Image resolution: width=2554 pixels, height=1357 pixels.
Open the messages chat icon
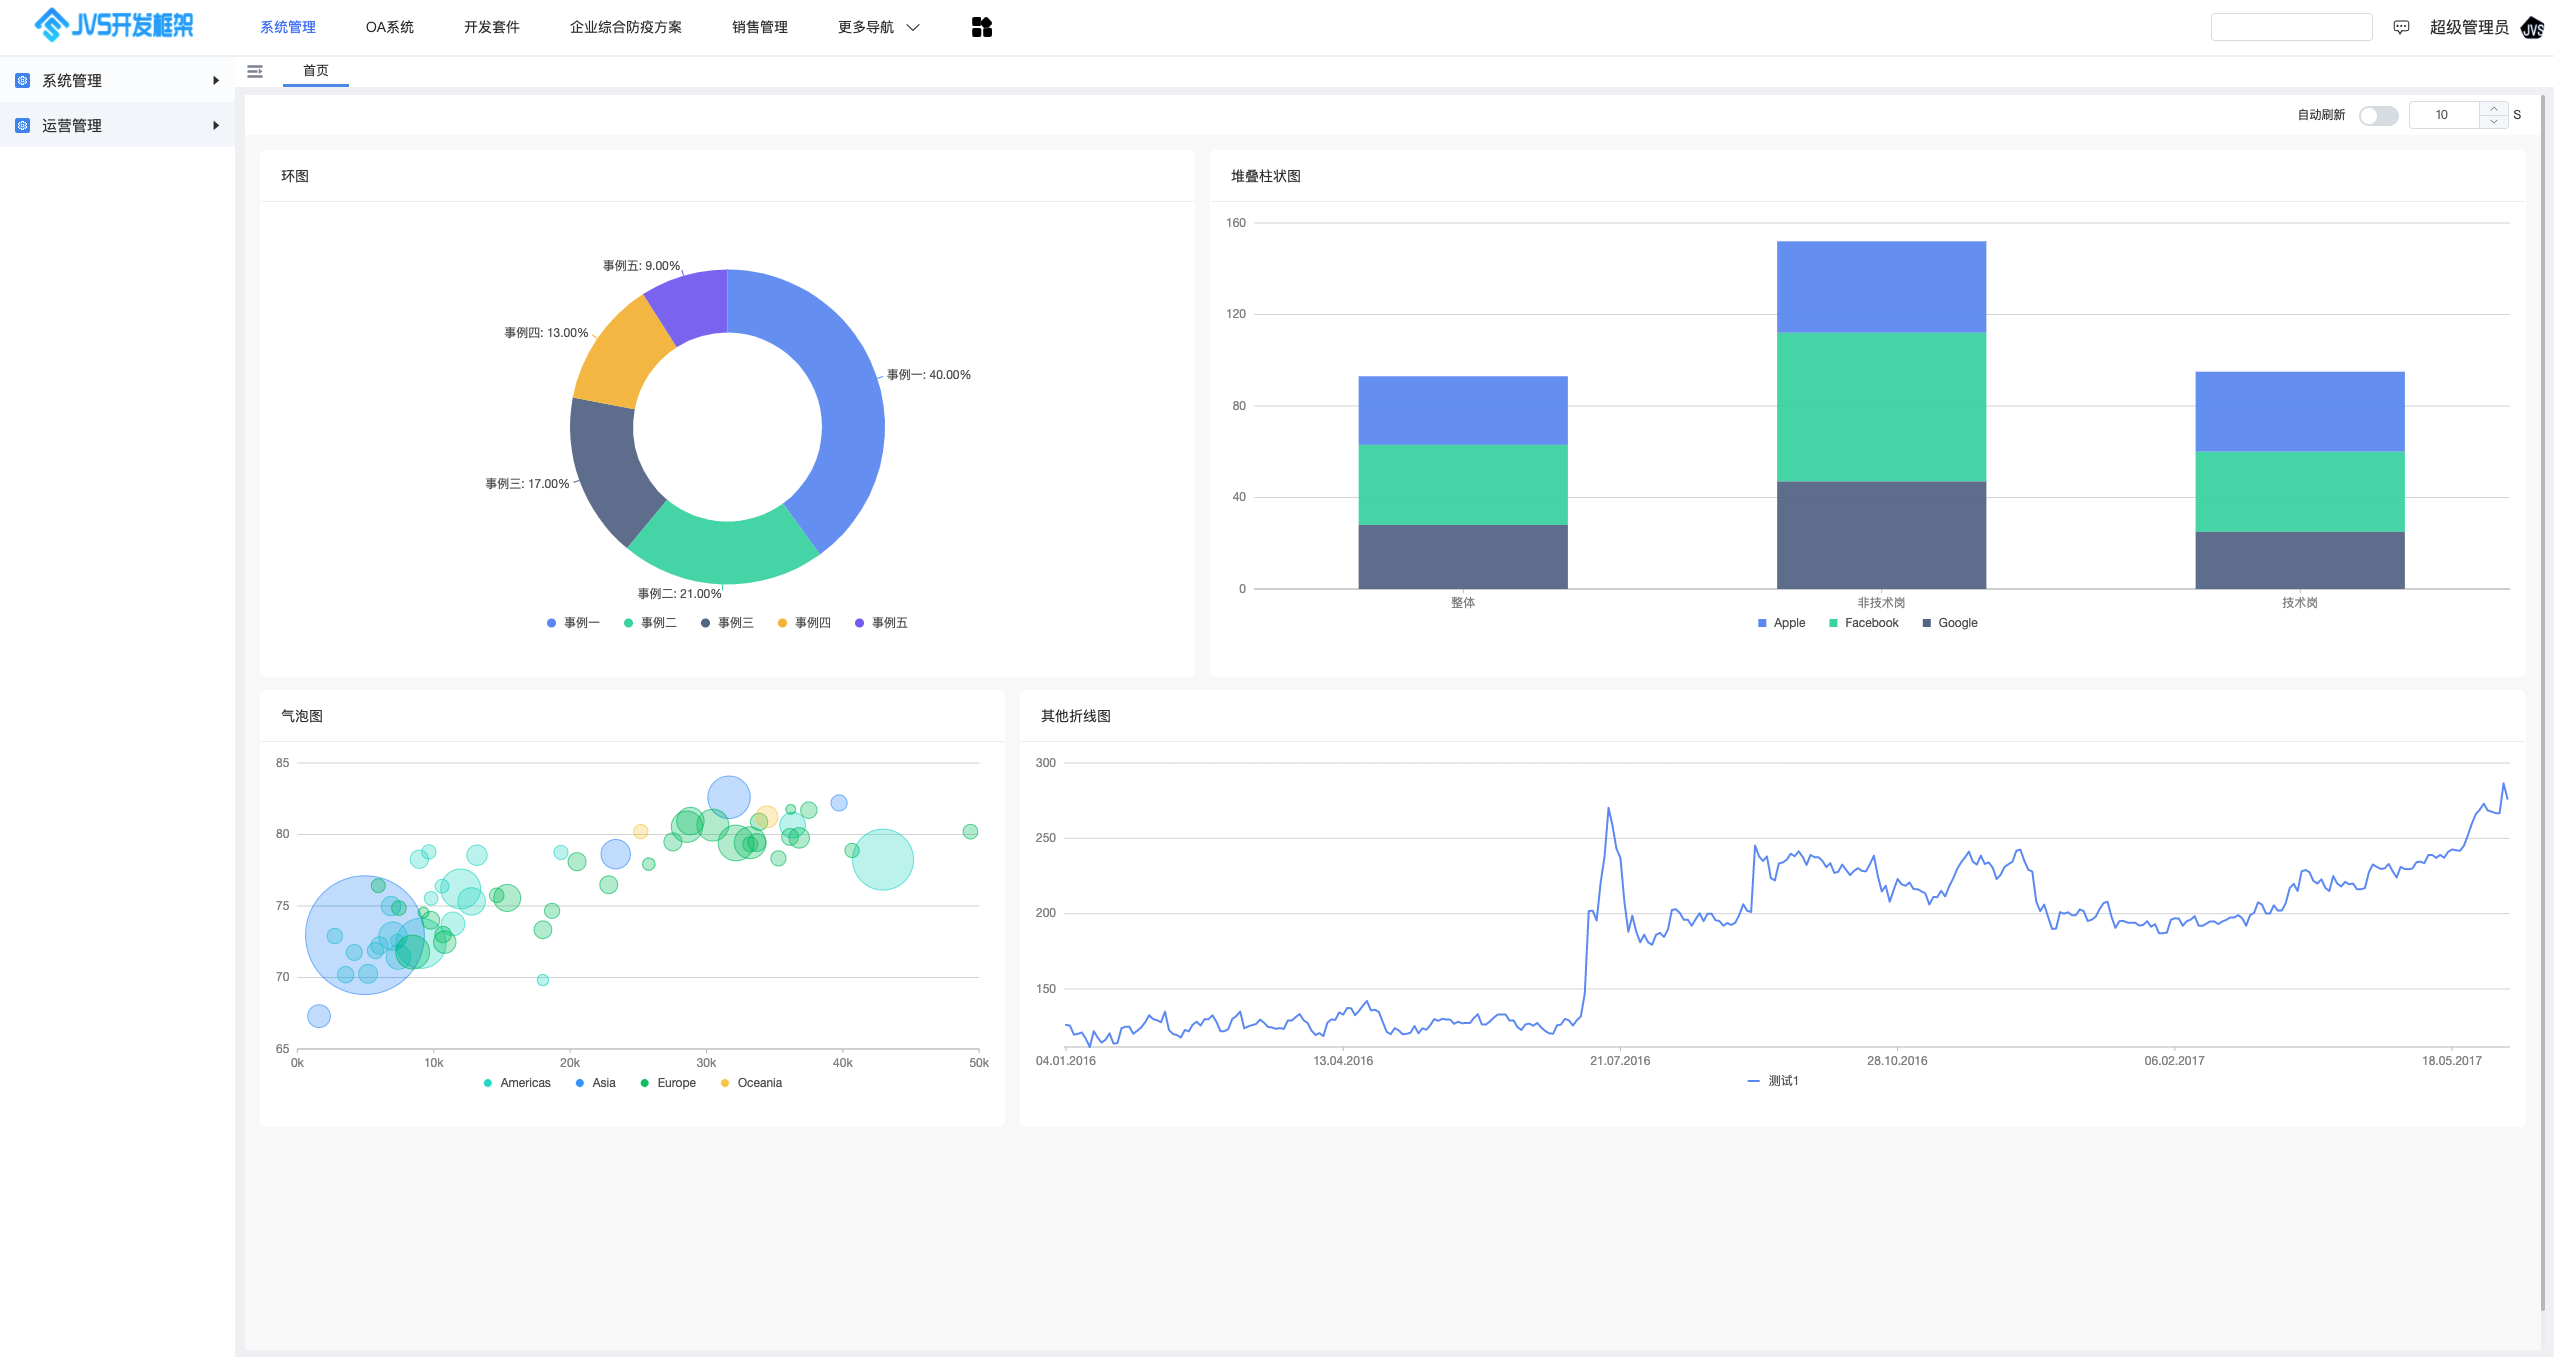[x=2401, y=27]
